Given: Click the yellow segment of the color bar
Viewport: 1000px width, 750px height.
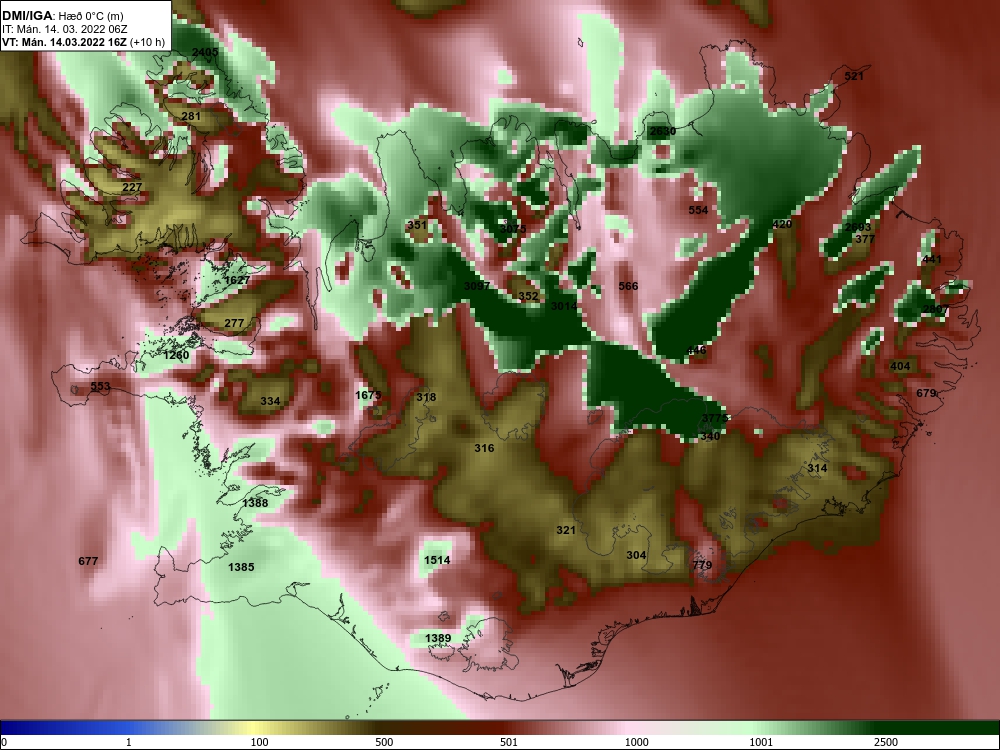Looking at the screenshot, I should (255, 728).
